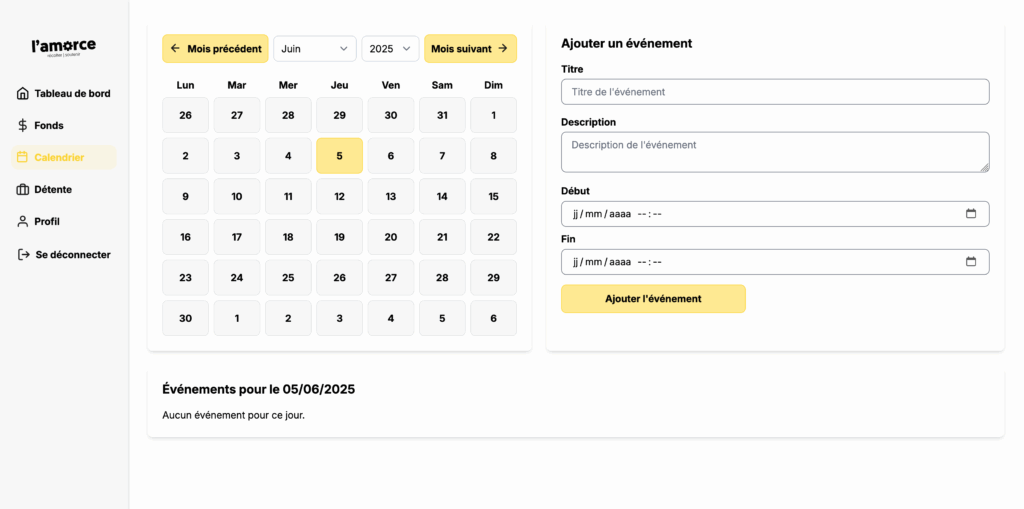Go to next month with Mois suivant
This screenshot has width=1024, height=509.
point(470,48)
